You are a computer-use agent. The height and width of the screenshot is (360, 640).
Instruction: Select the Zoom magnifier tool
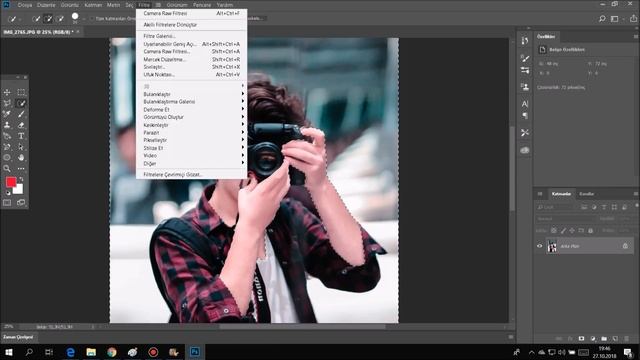click(7, 168)
